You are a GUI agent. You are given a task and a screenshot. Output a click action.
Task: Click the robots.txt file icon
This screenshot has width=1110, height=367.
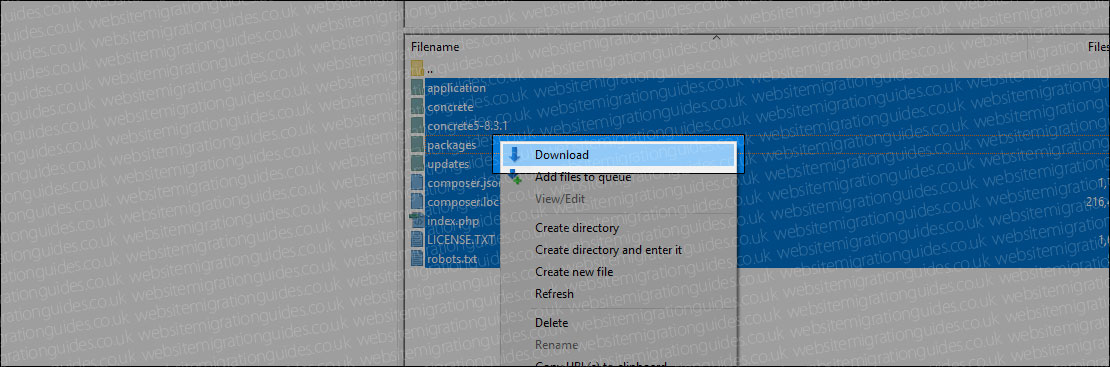coord(417,259)
